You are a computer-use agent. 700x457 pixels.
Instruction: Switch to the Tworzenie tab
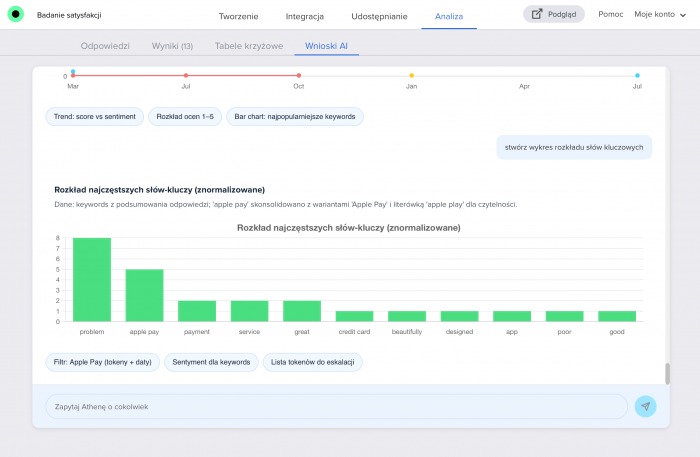click(x=238, y=16)
